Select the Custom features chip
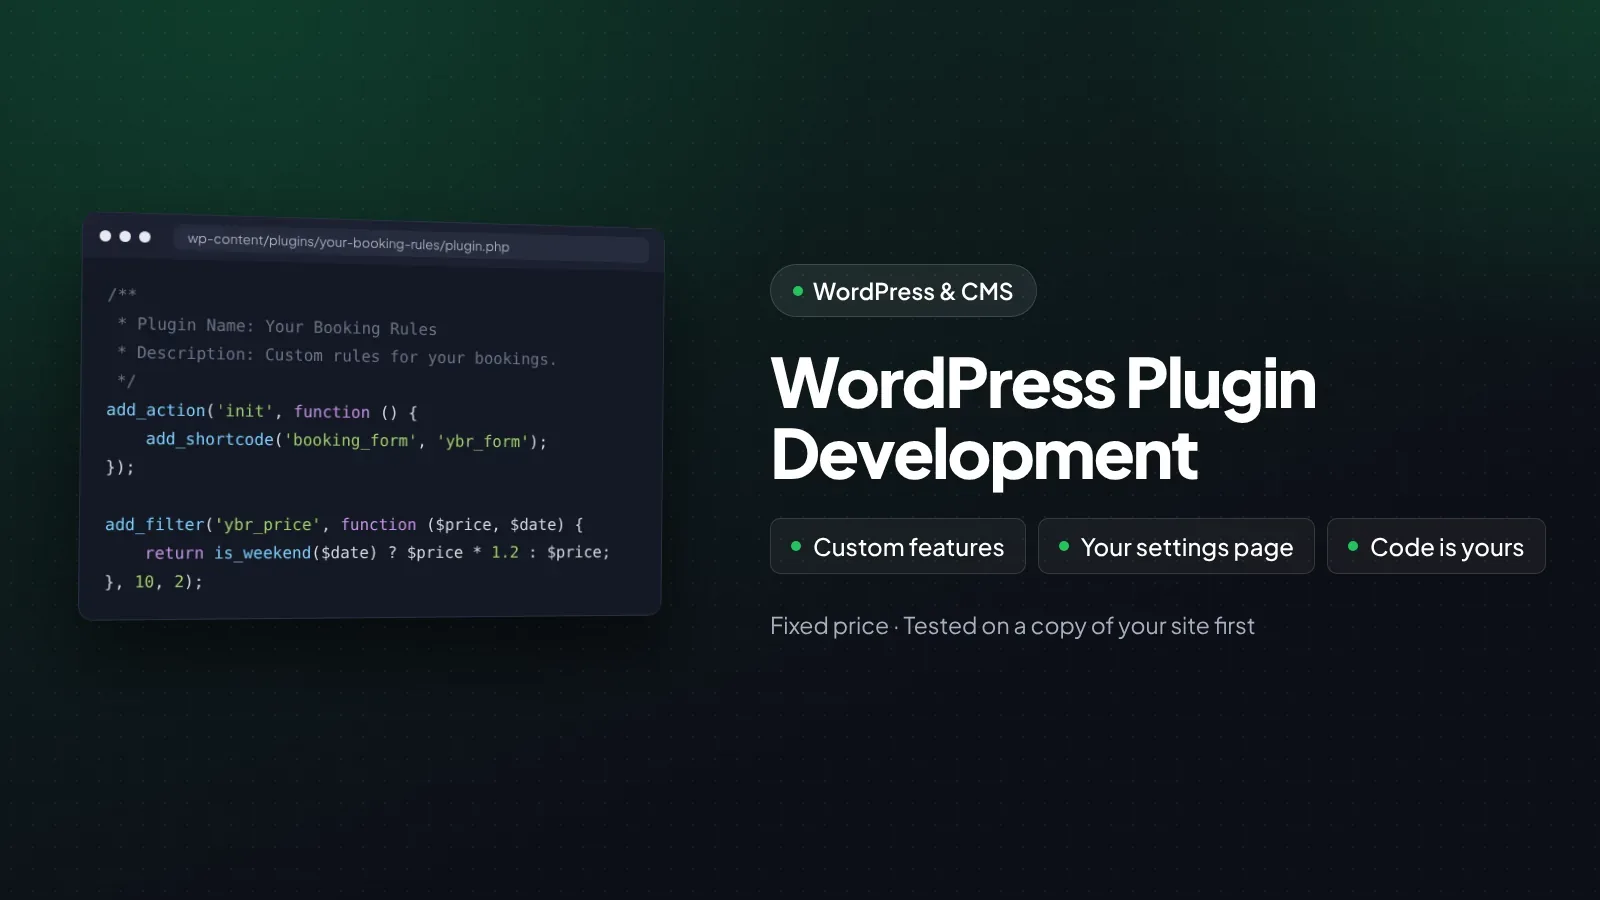Image resolution: width=1600 pixels, height=900 pixels. (x=897, y=546)
